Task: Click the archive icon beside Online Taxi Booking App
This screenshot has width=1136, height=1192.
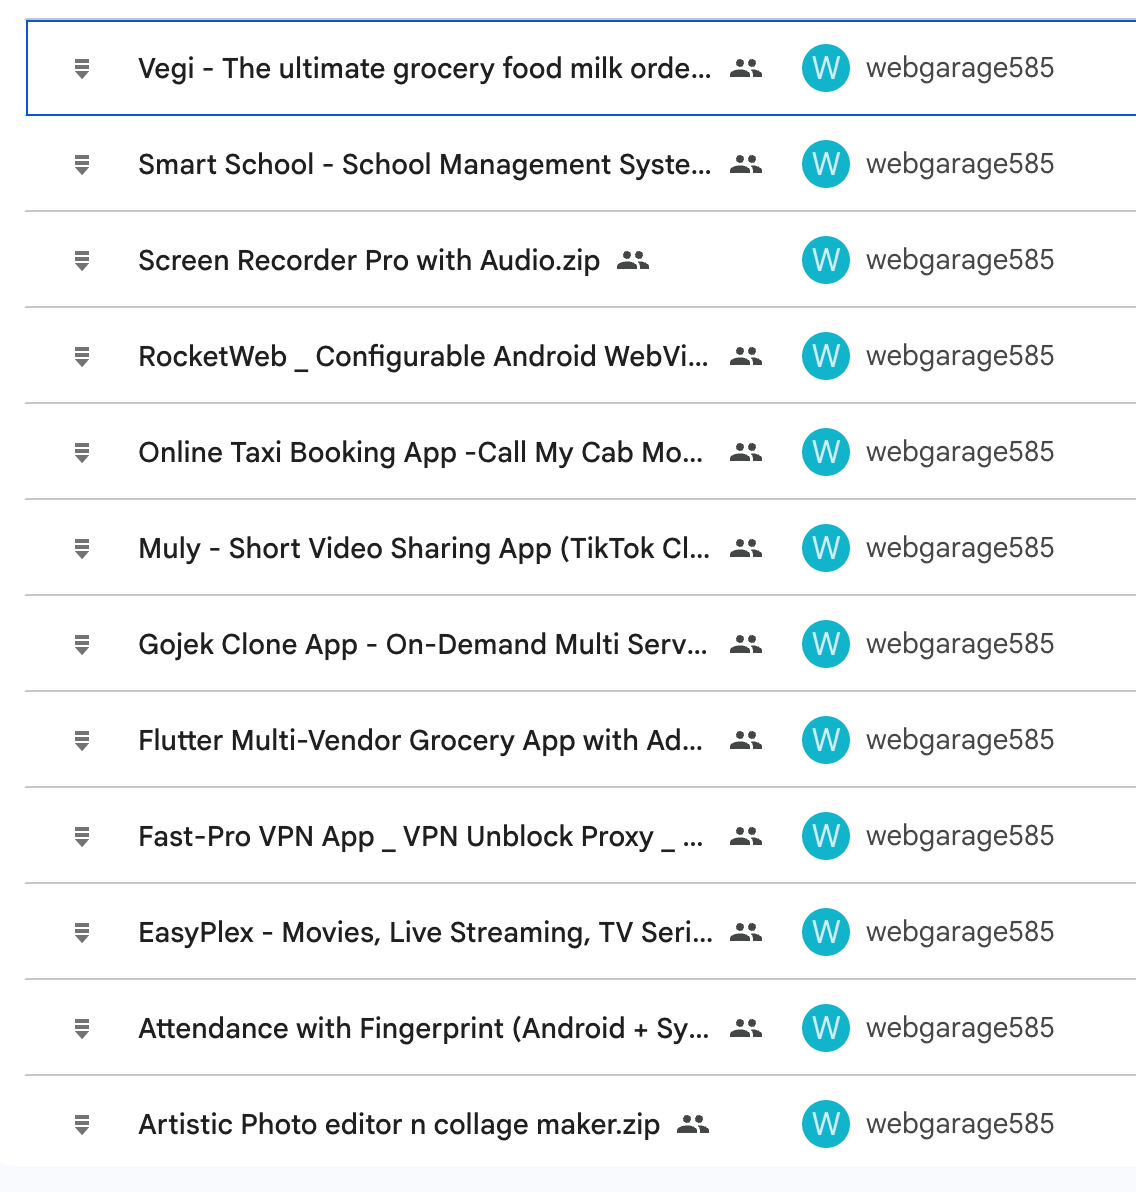Action: 82,452
